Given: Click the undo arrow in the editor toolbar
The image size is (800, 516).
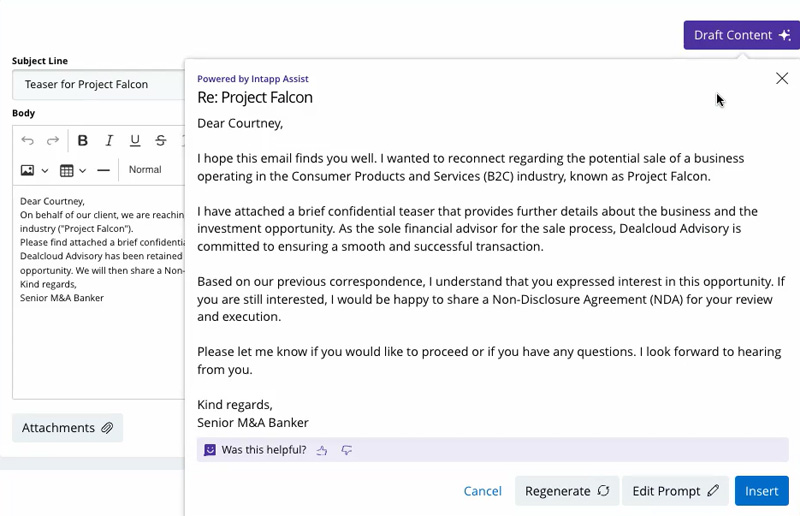Looking at the screenshot, I should [x=27, y=141].
